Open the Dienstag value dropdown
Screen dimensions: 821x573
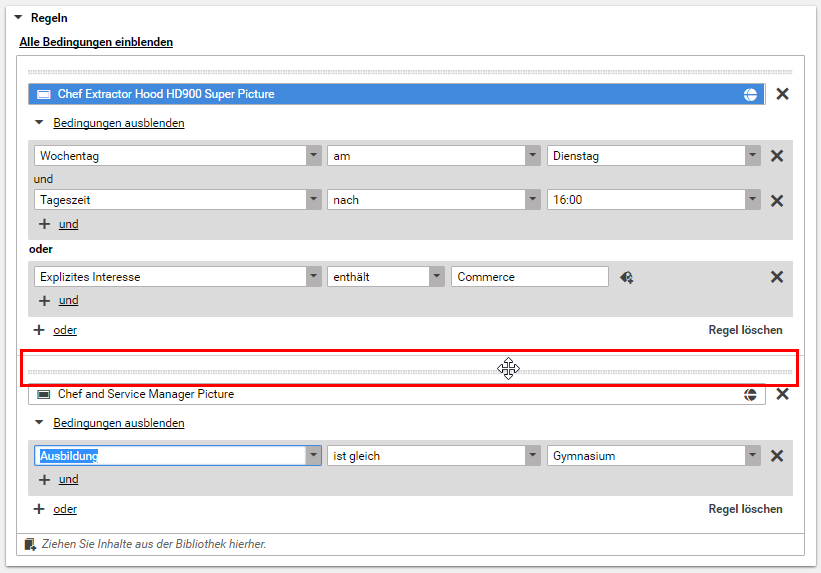click(x=752, y=156)
